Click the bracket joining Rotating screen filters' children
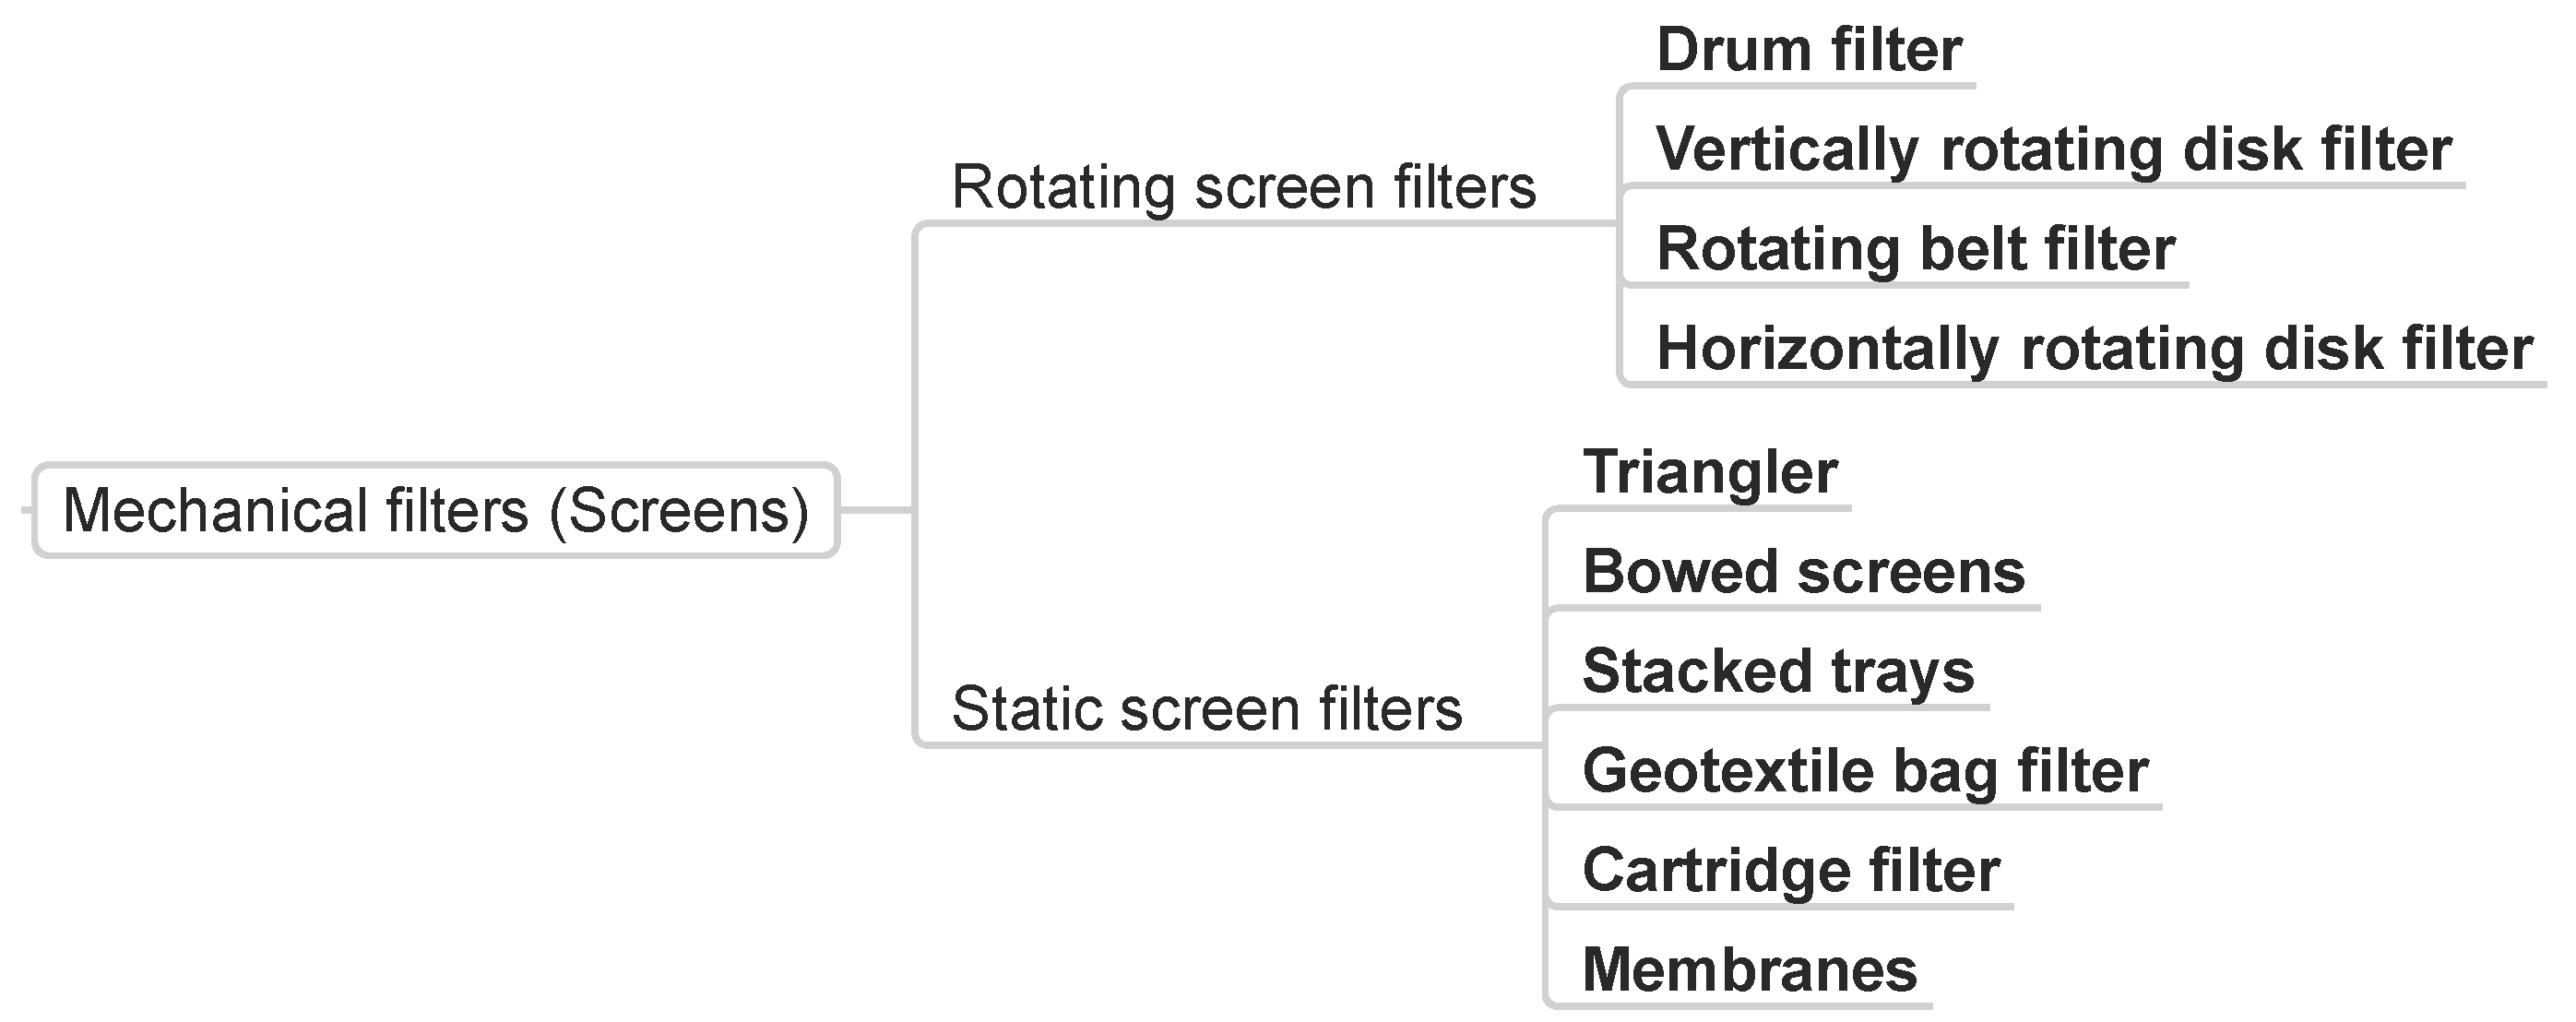The height and width of the screenshot is (1022, 2576). (x=1620, y=300)
